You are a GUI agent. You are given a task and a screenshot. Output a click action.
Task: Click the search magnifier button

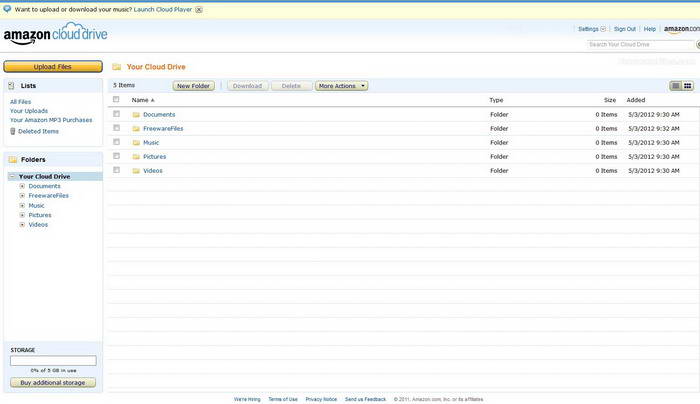698,44
